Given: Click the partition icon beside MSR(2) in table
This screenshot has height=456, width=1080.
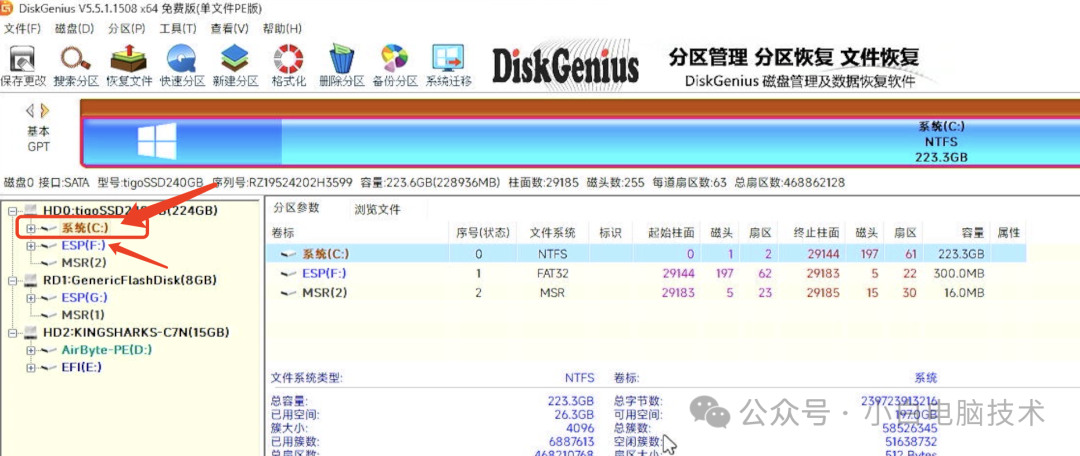Looking at the screenshot, I should coord(289,293).
